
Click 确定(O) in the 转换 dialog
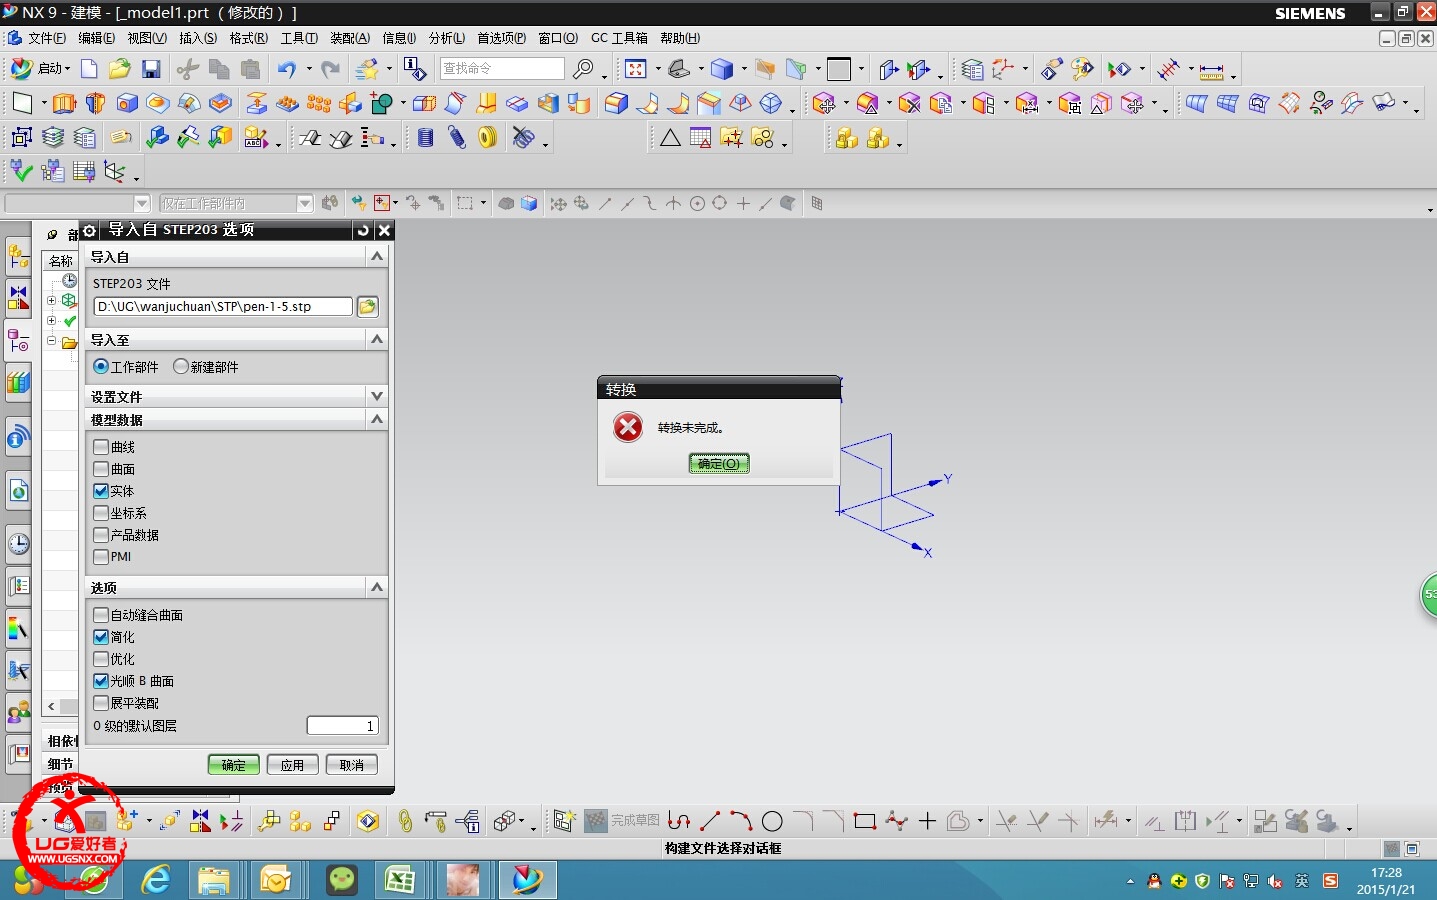[719, 464]
